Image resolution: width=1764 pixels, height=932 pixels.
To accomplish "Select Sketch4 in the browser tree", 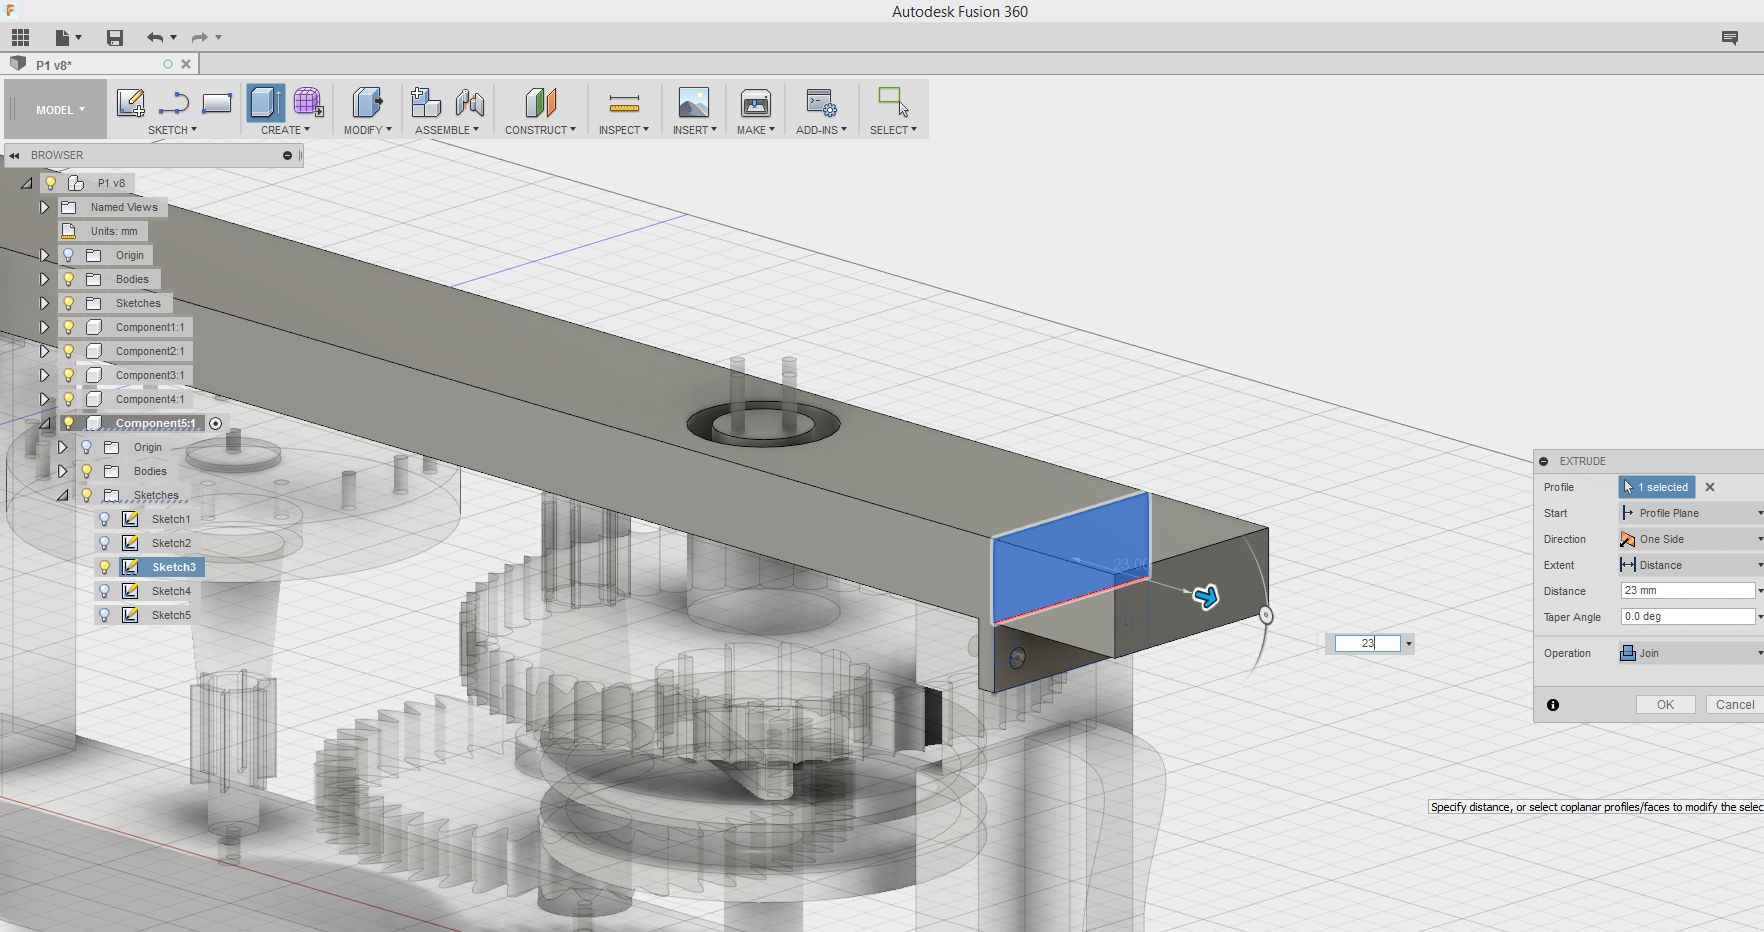I will pos(171,591).
